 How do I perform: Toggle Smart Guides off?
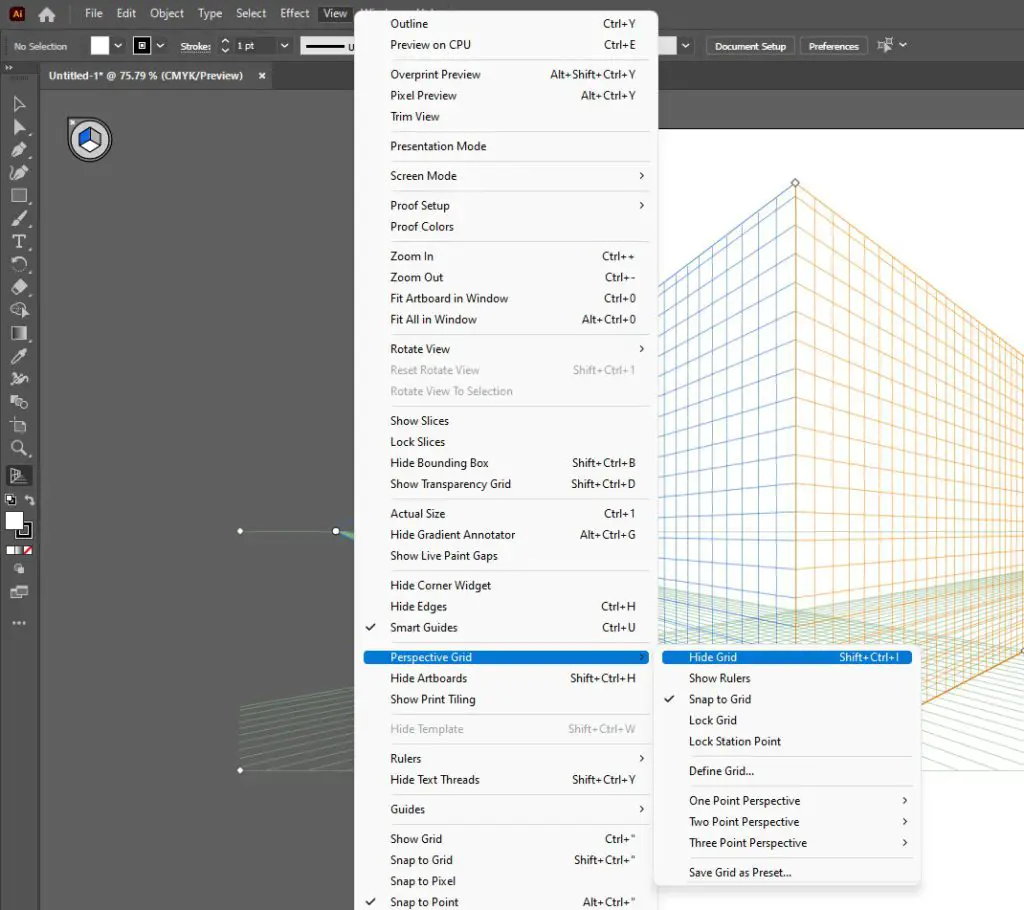[x=423, y=627]
